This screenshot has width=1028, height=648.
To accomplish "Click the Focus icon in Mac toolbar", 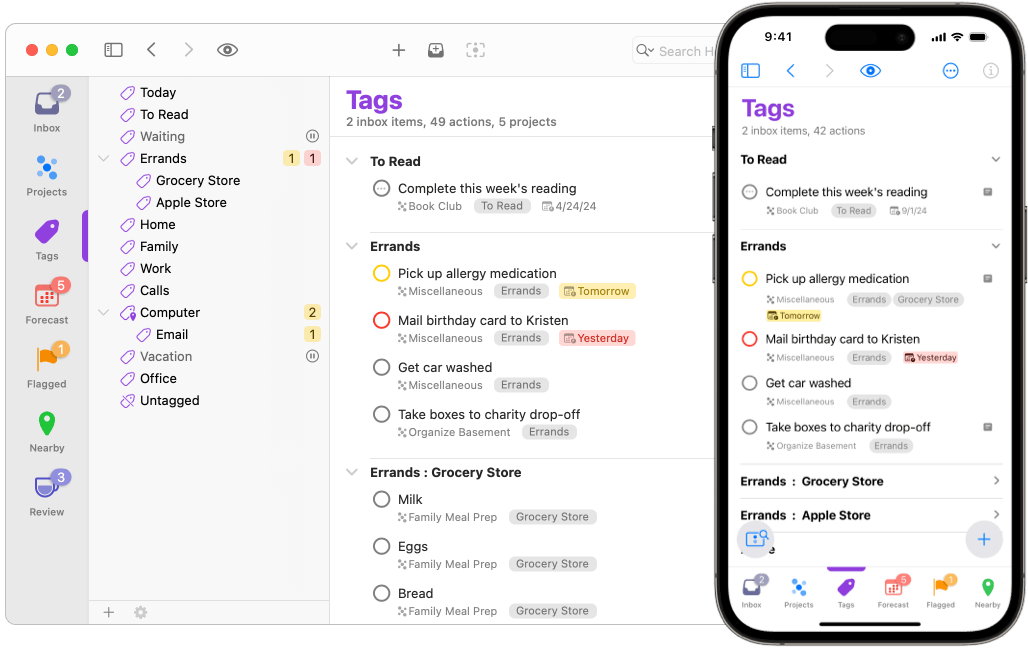I will pos(475,50).
